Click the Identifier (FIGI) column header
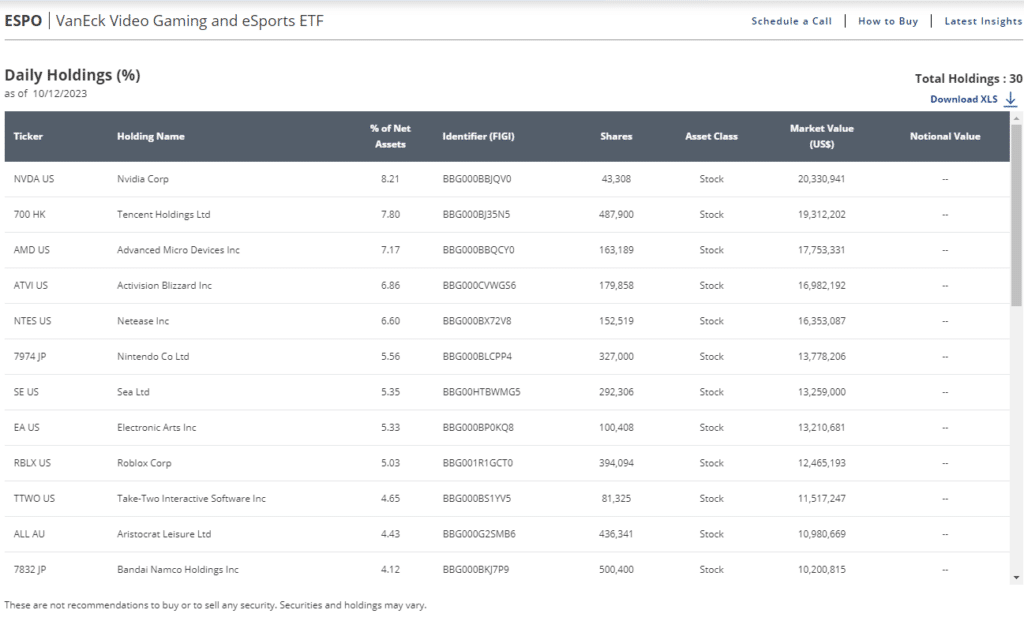 [x=479, y=136]
